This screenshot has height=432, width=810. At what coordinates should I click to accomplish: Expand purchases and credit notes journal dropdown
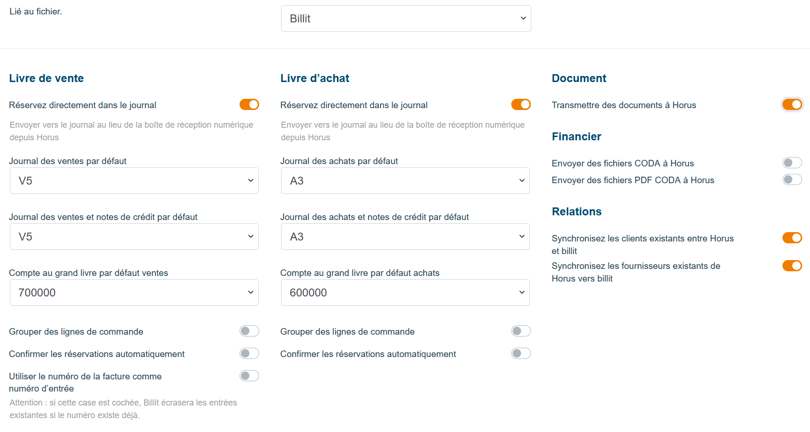pyautogui.click(x=405, y=237)
